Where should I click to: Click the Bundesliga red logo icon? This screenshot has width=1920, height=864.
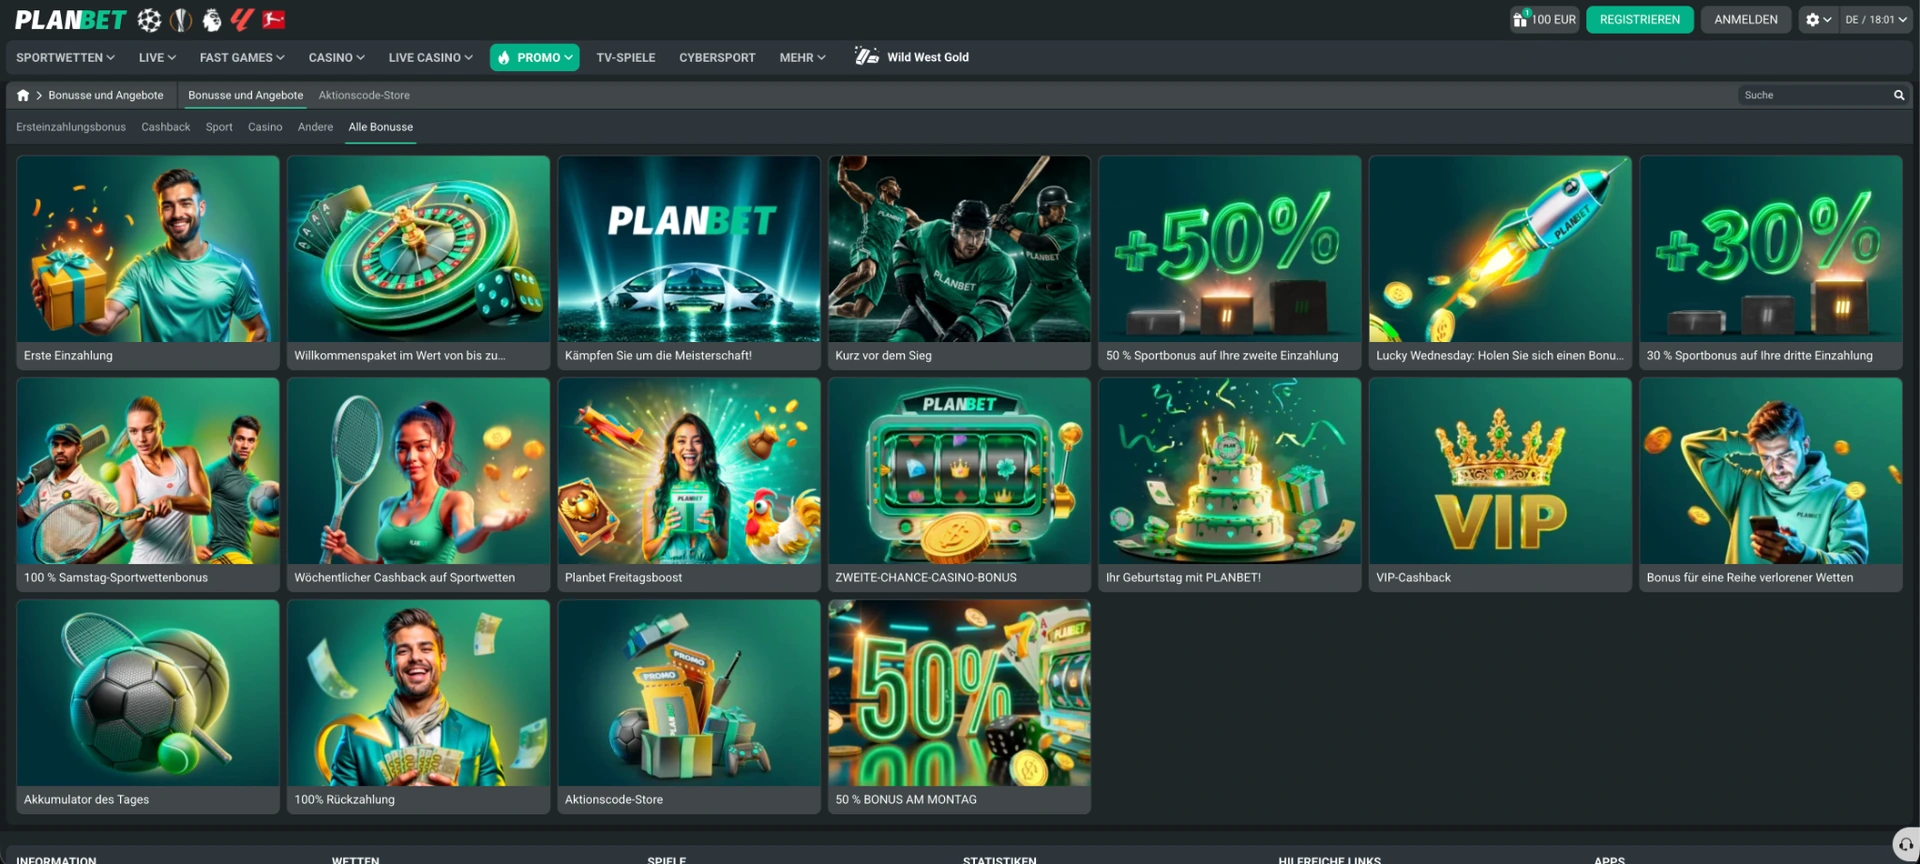point(273,19)
